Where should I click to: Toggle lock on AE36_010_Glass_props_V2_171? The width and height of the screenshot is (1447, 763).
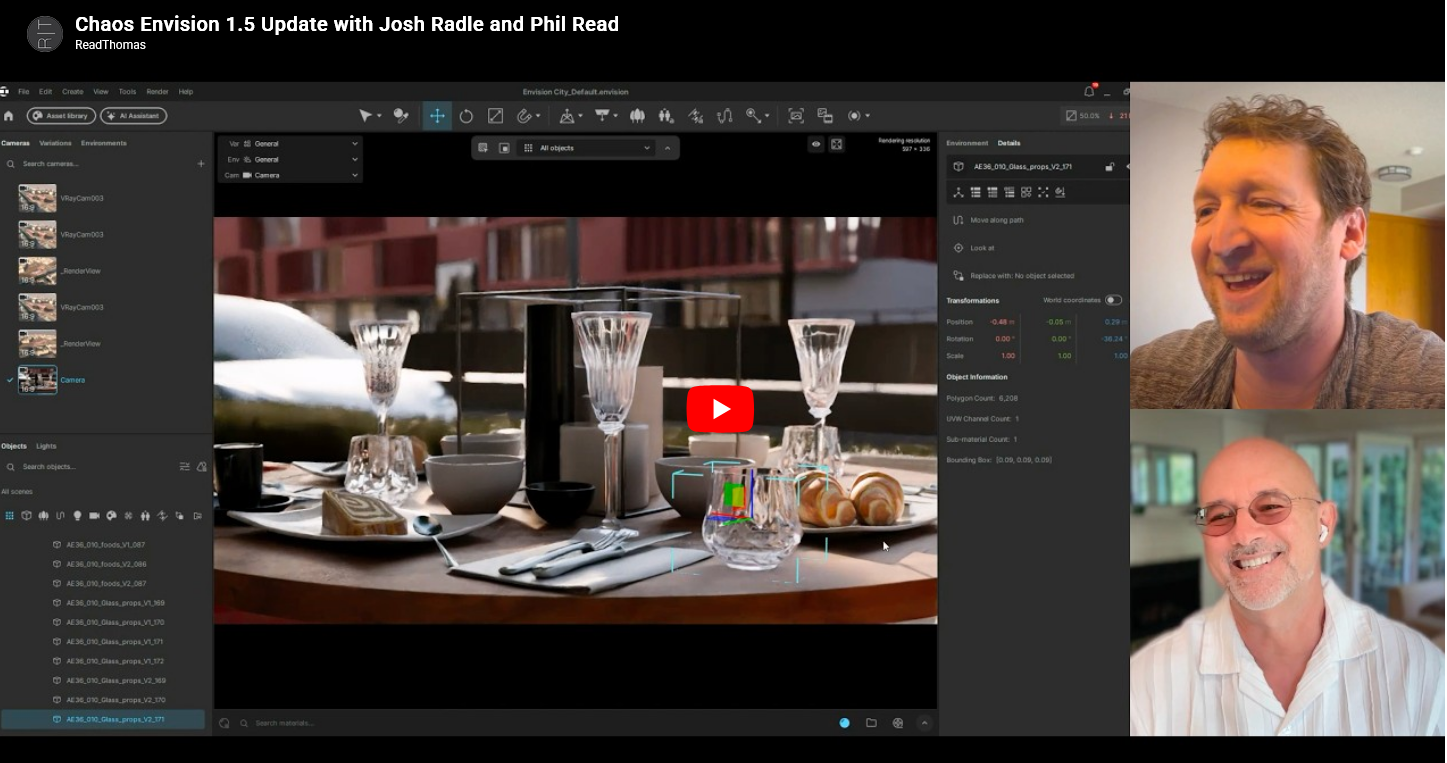click(1110, 167)
